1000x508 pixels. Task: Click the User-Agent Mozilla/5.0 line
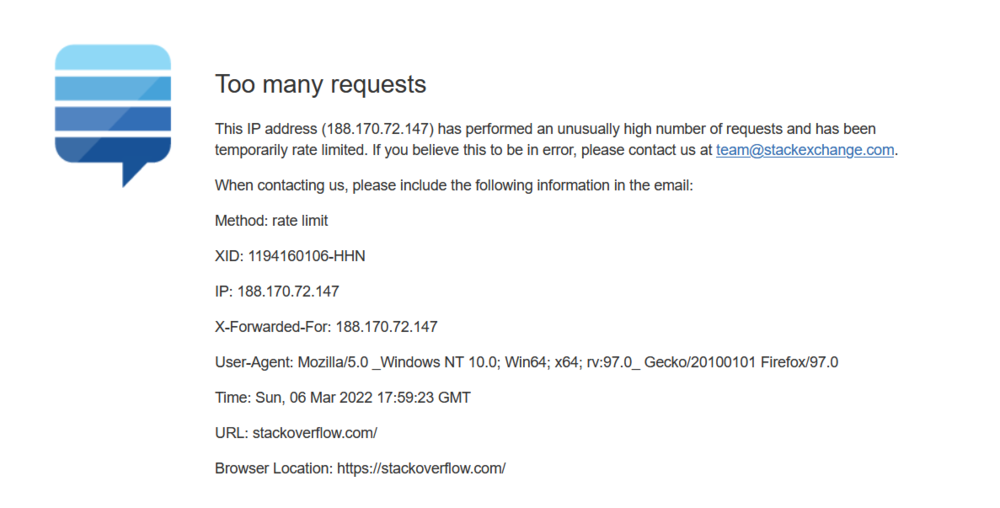pyautogui.click(x=527, y=363)
